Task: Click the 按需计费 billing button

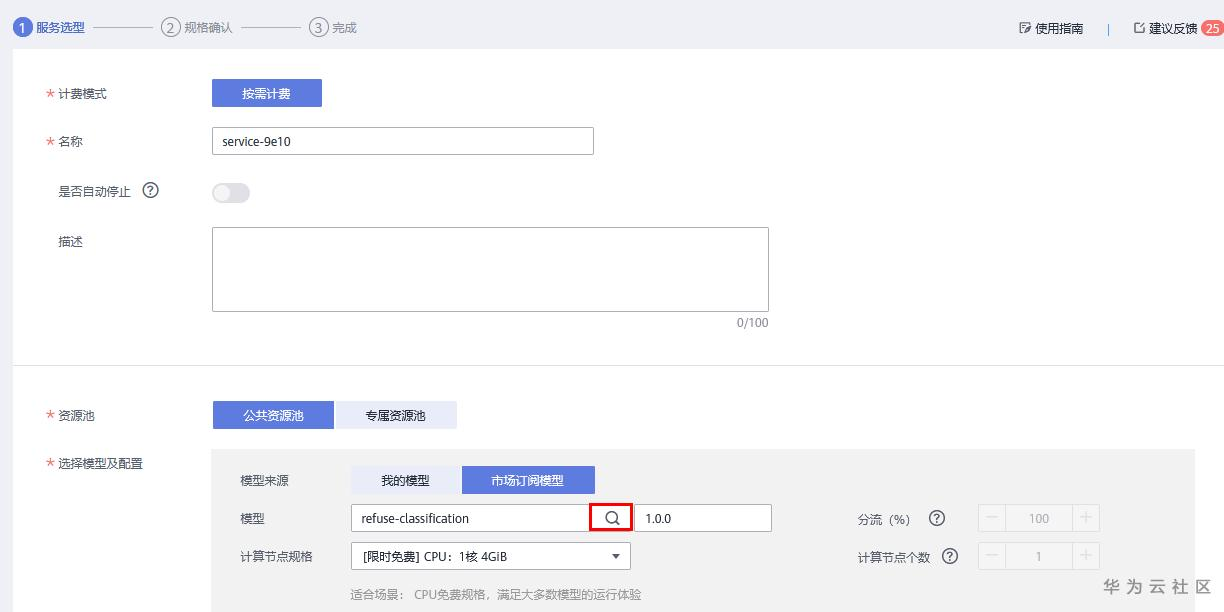Action: click(266, 93)
